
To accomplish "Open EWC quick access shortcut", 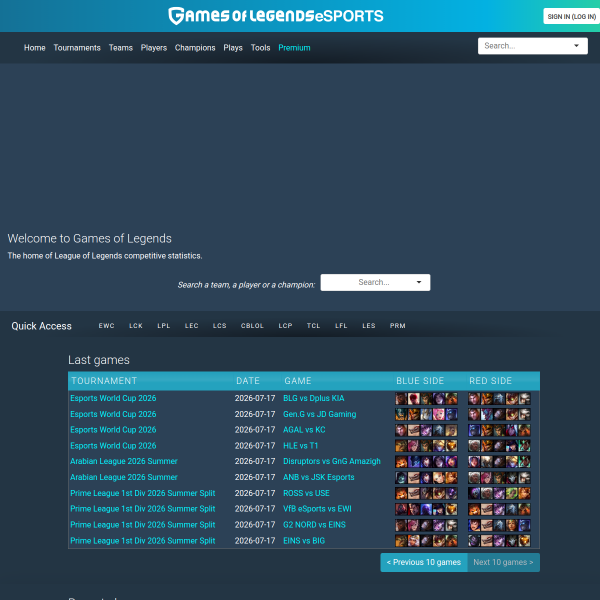I will click(x=106, y=326).
